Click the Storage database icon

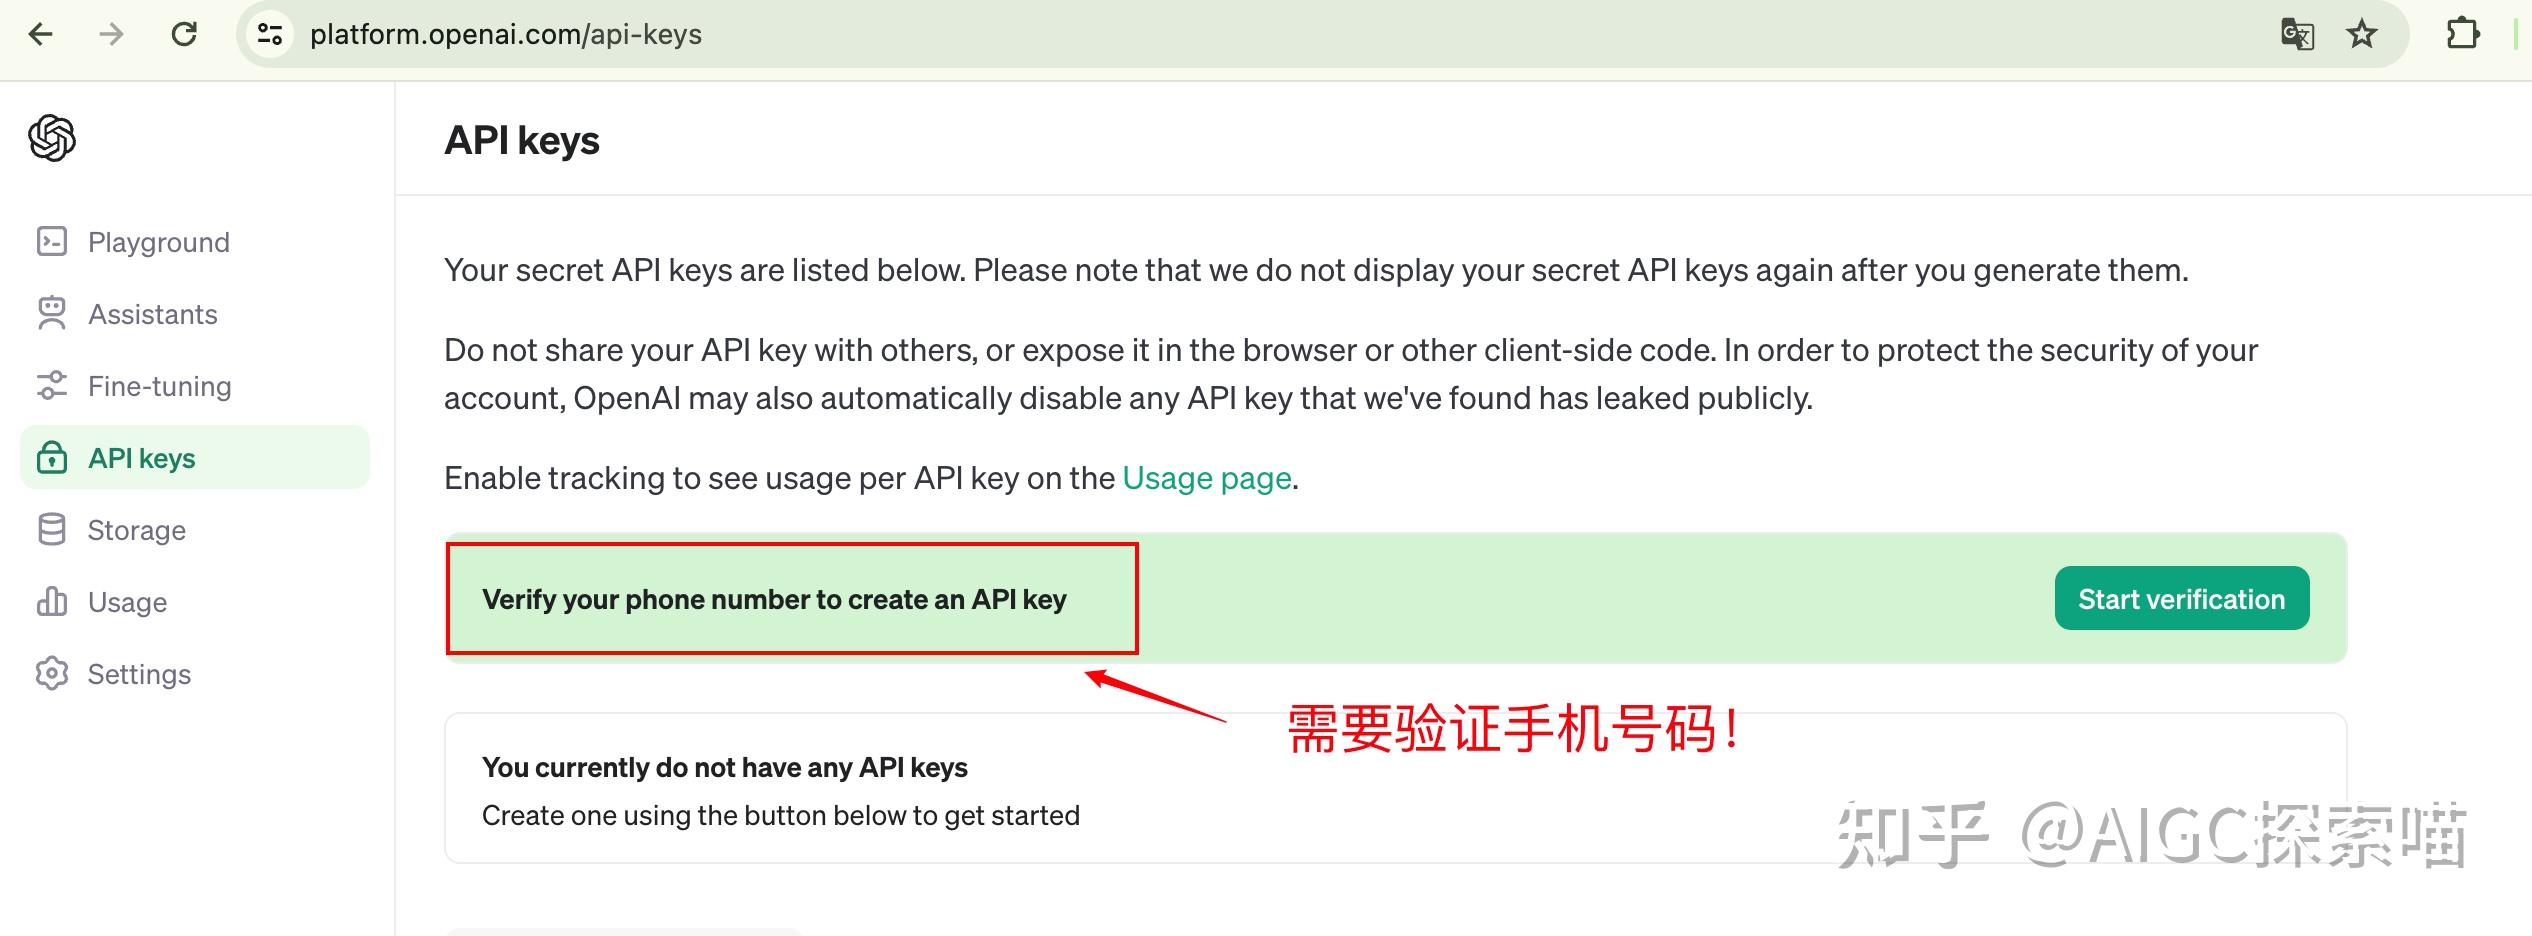click(x=52, y=530)
